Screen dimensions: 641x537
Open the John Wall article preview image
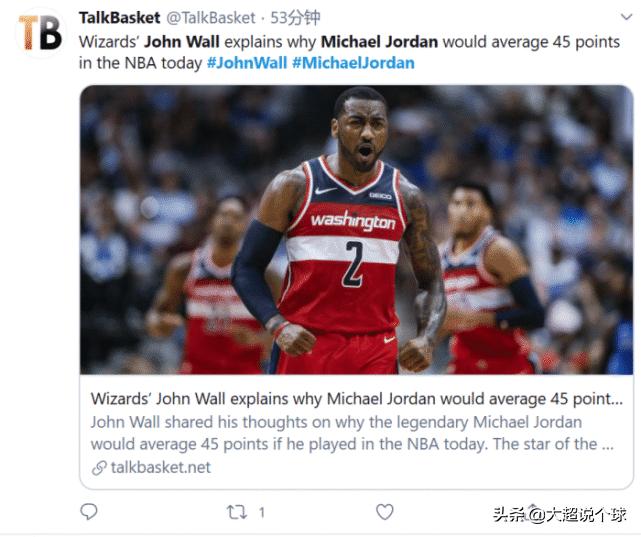[356, 230]
